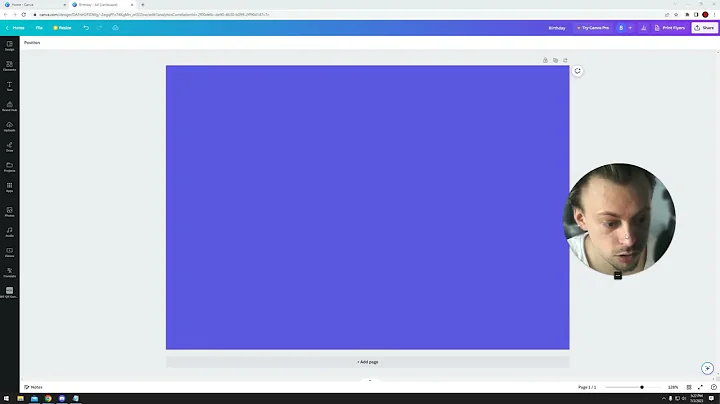This screenshot has height=404, width=720.
Task: Open the help question mark button
Action: click(714, 387)
